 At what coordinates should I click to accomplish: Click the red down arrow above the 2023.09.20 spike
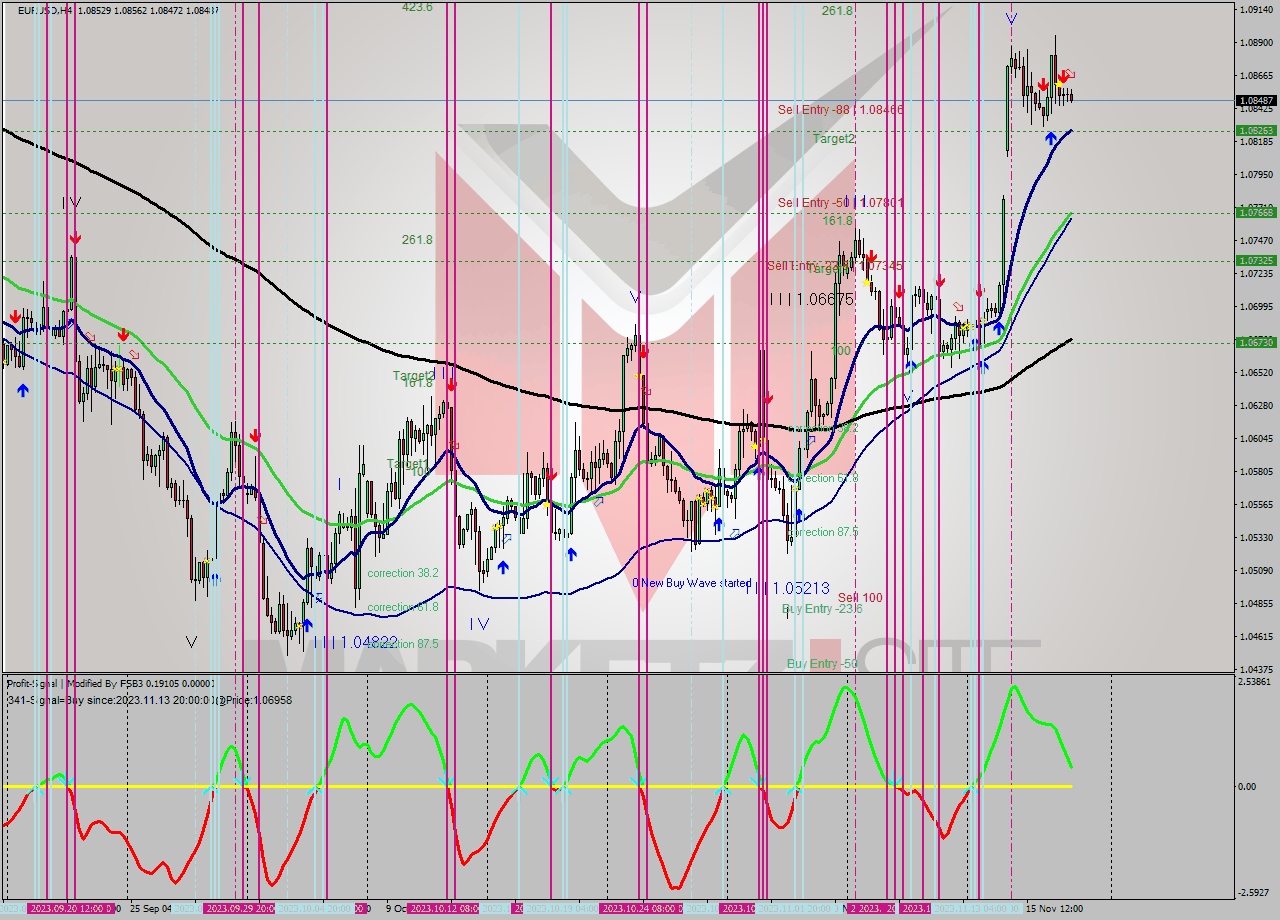point(75,238)
